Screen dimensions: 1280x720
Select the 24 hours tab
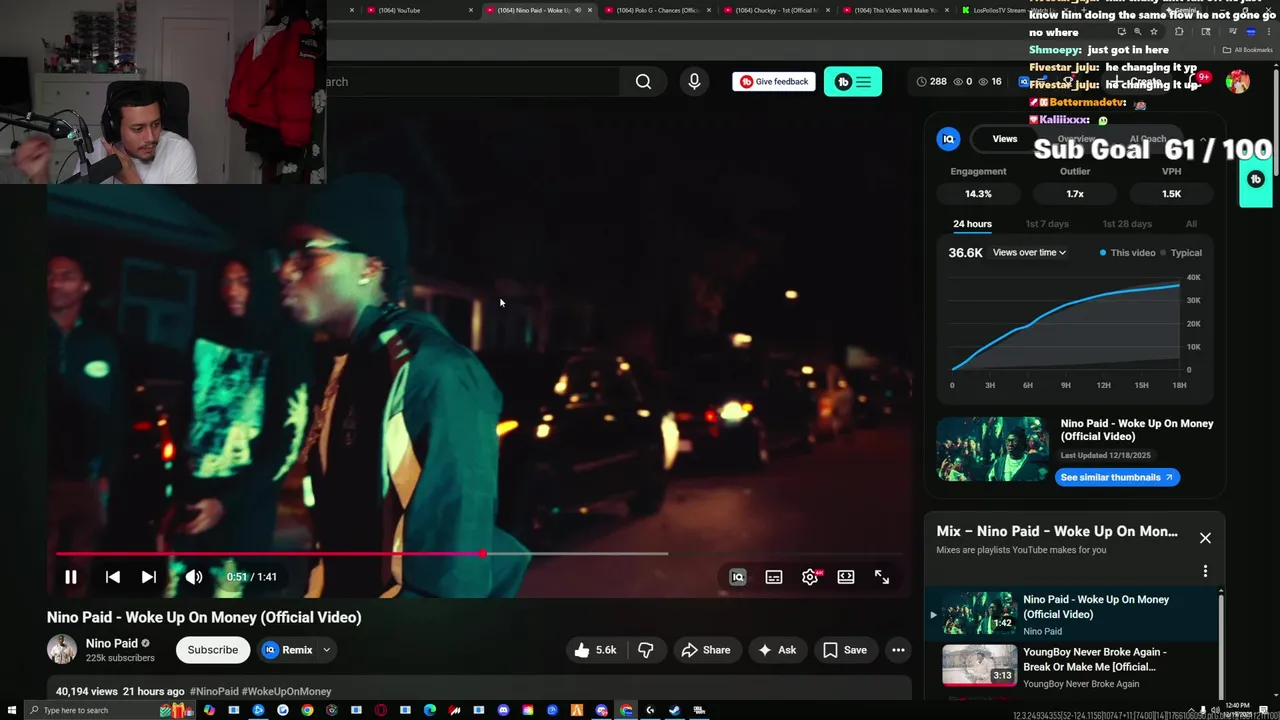coord(972,224)
